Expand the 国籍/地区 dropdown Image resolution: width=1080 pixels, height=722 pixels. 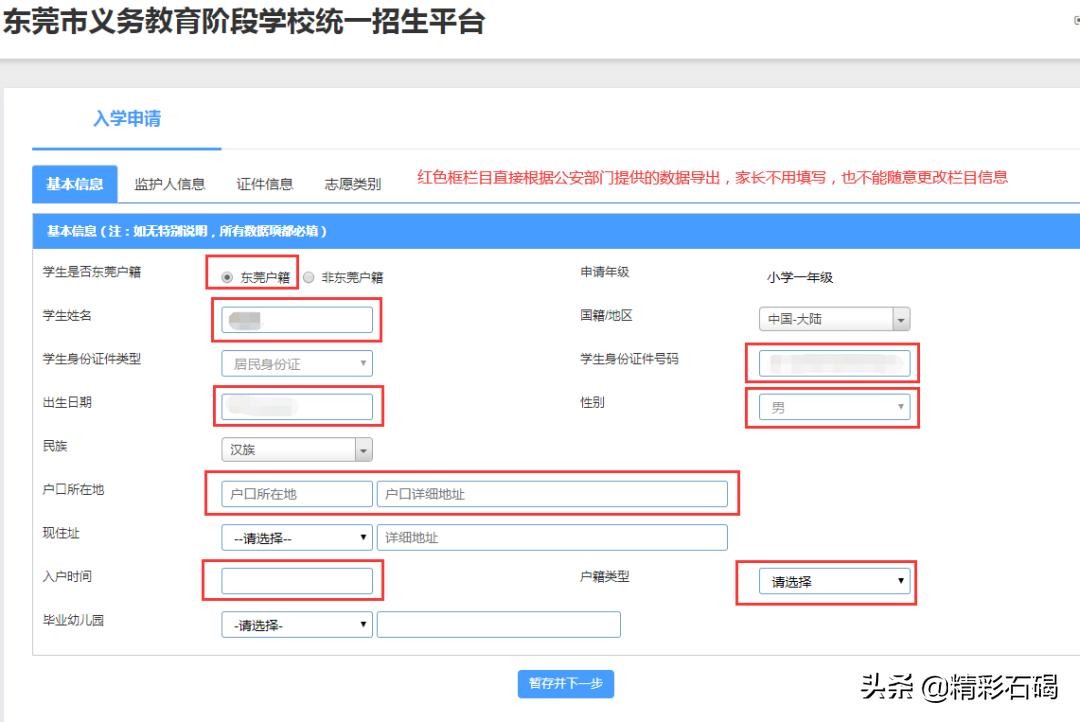click(x=834, y=320)
